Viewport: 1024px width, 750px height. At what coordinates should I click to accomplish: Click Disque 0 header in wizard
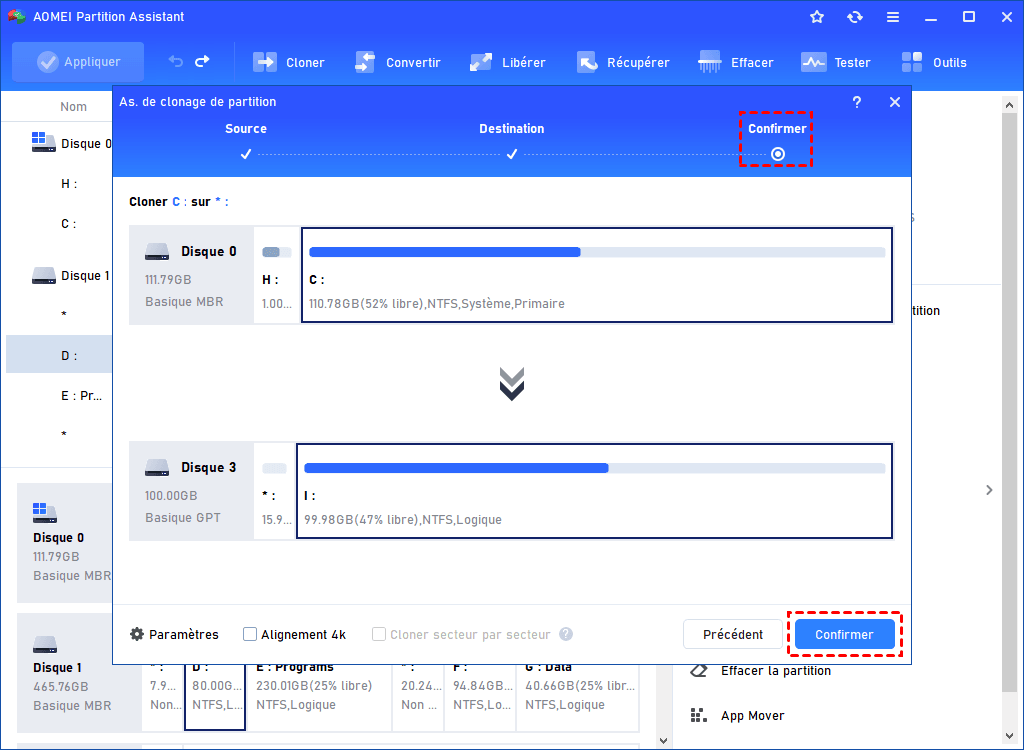(x=191, y=275)
